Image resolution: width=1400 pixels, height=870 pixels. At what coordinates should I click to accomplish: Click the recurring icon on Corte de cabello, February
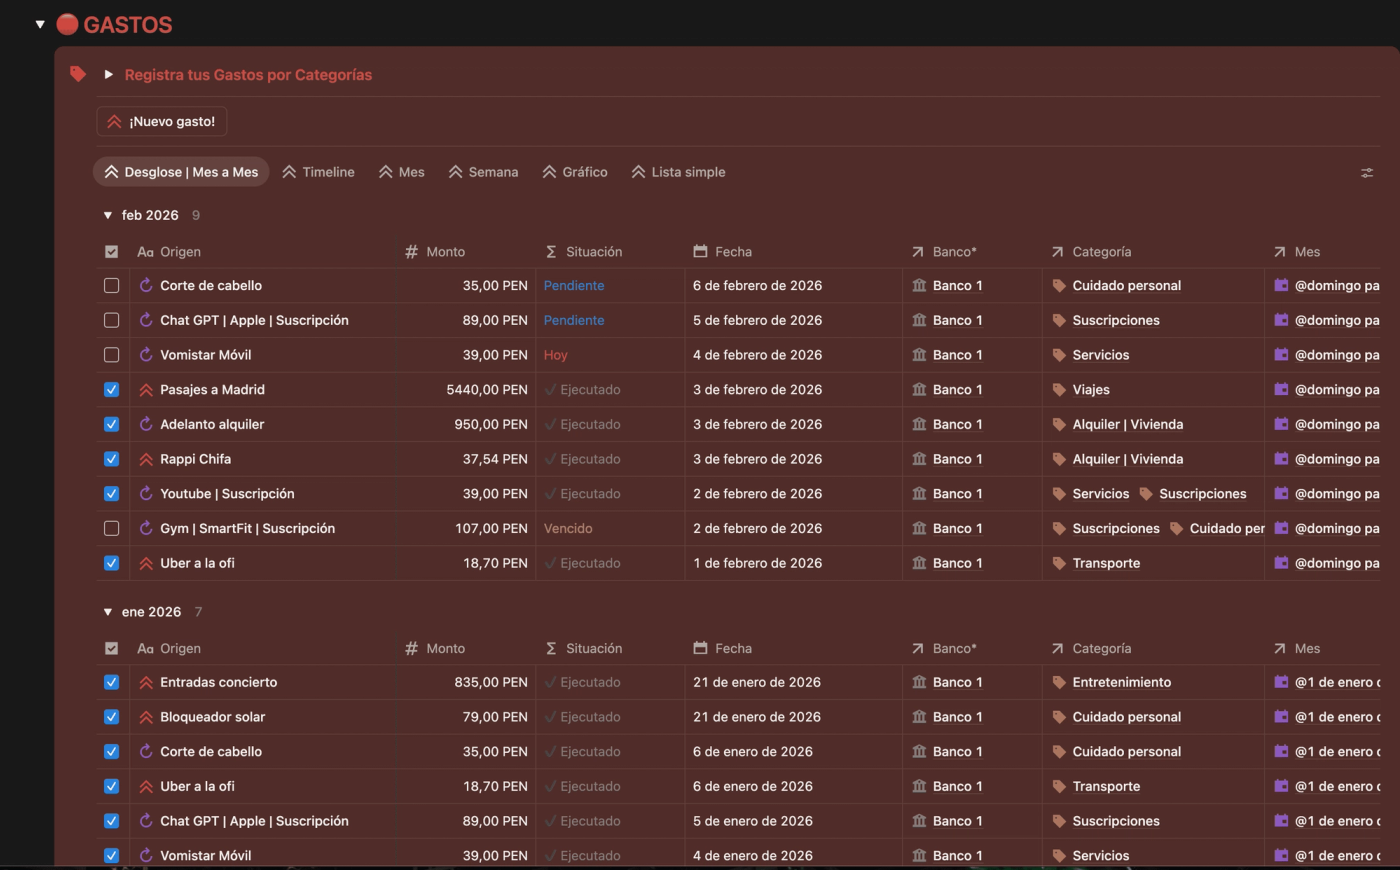(x=146, y=285)
